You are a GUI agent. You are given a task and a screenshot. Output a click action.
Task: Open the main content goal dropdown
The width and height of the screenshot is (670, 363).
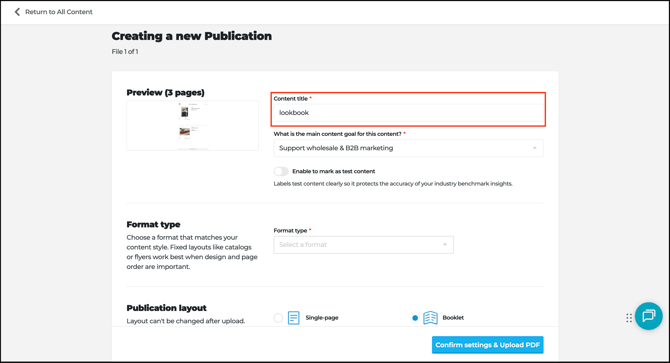[408, 148]
